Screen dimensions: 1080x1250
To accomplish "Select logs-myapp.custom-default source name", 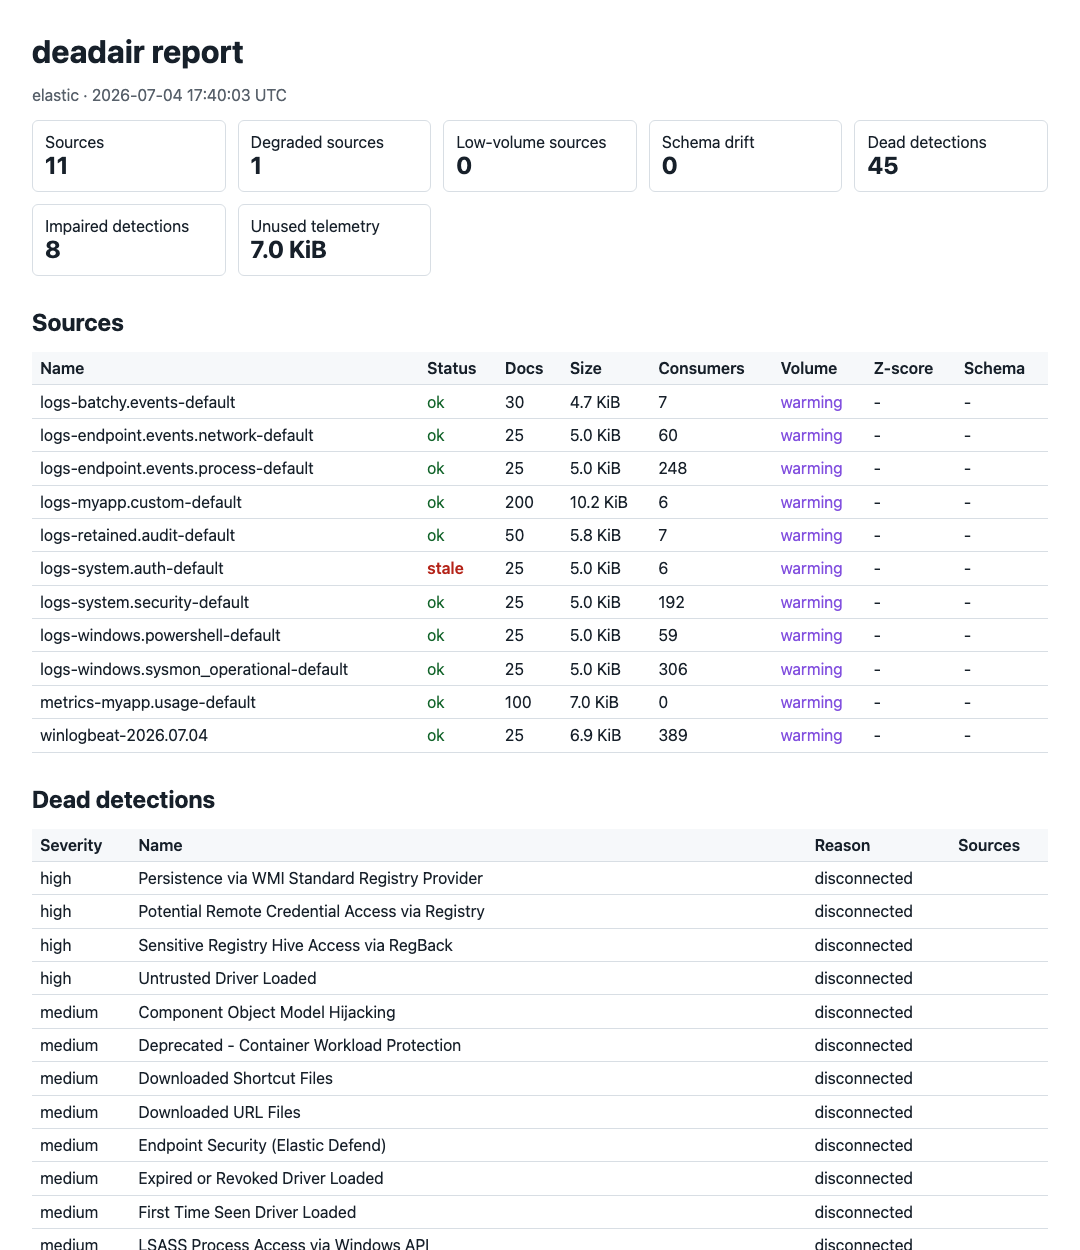I will (141, 502).
